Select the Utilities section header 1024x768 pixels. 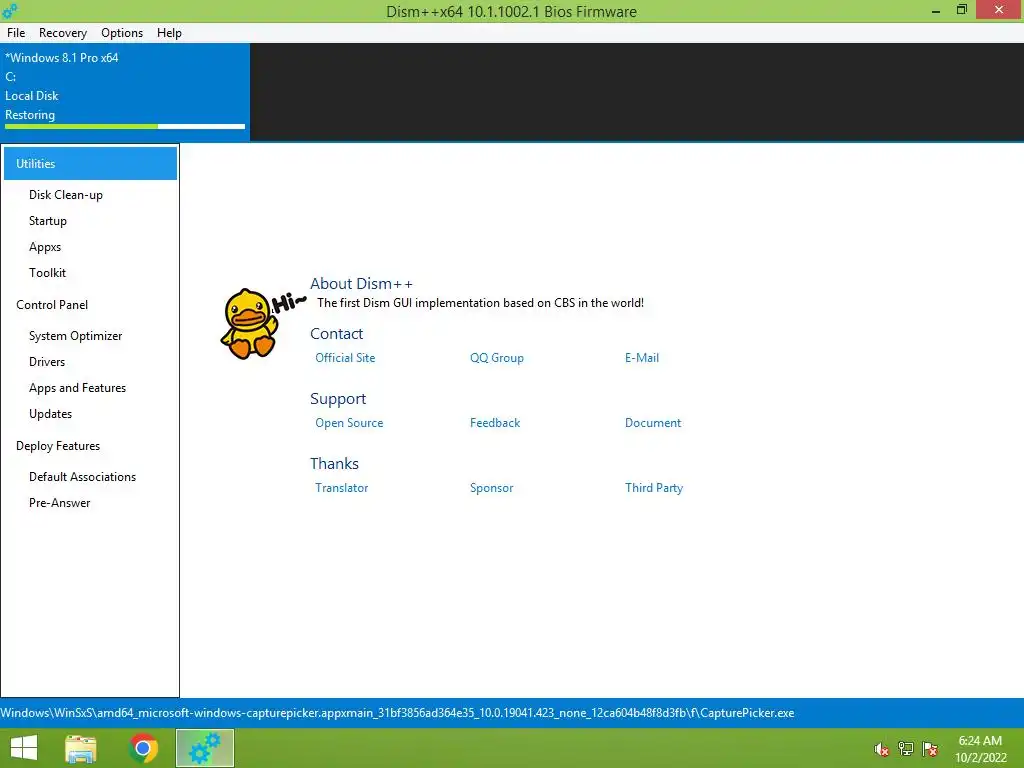pyautogui.click(x=90, y=163)
